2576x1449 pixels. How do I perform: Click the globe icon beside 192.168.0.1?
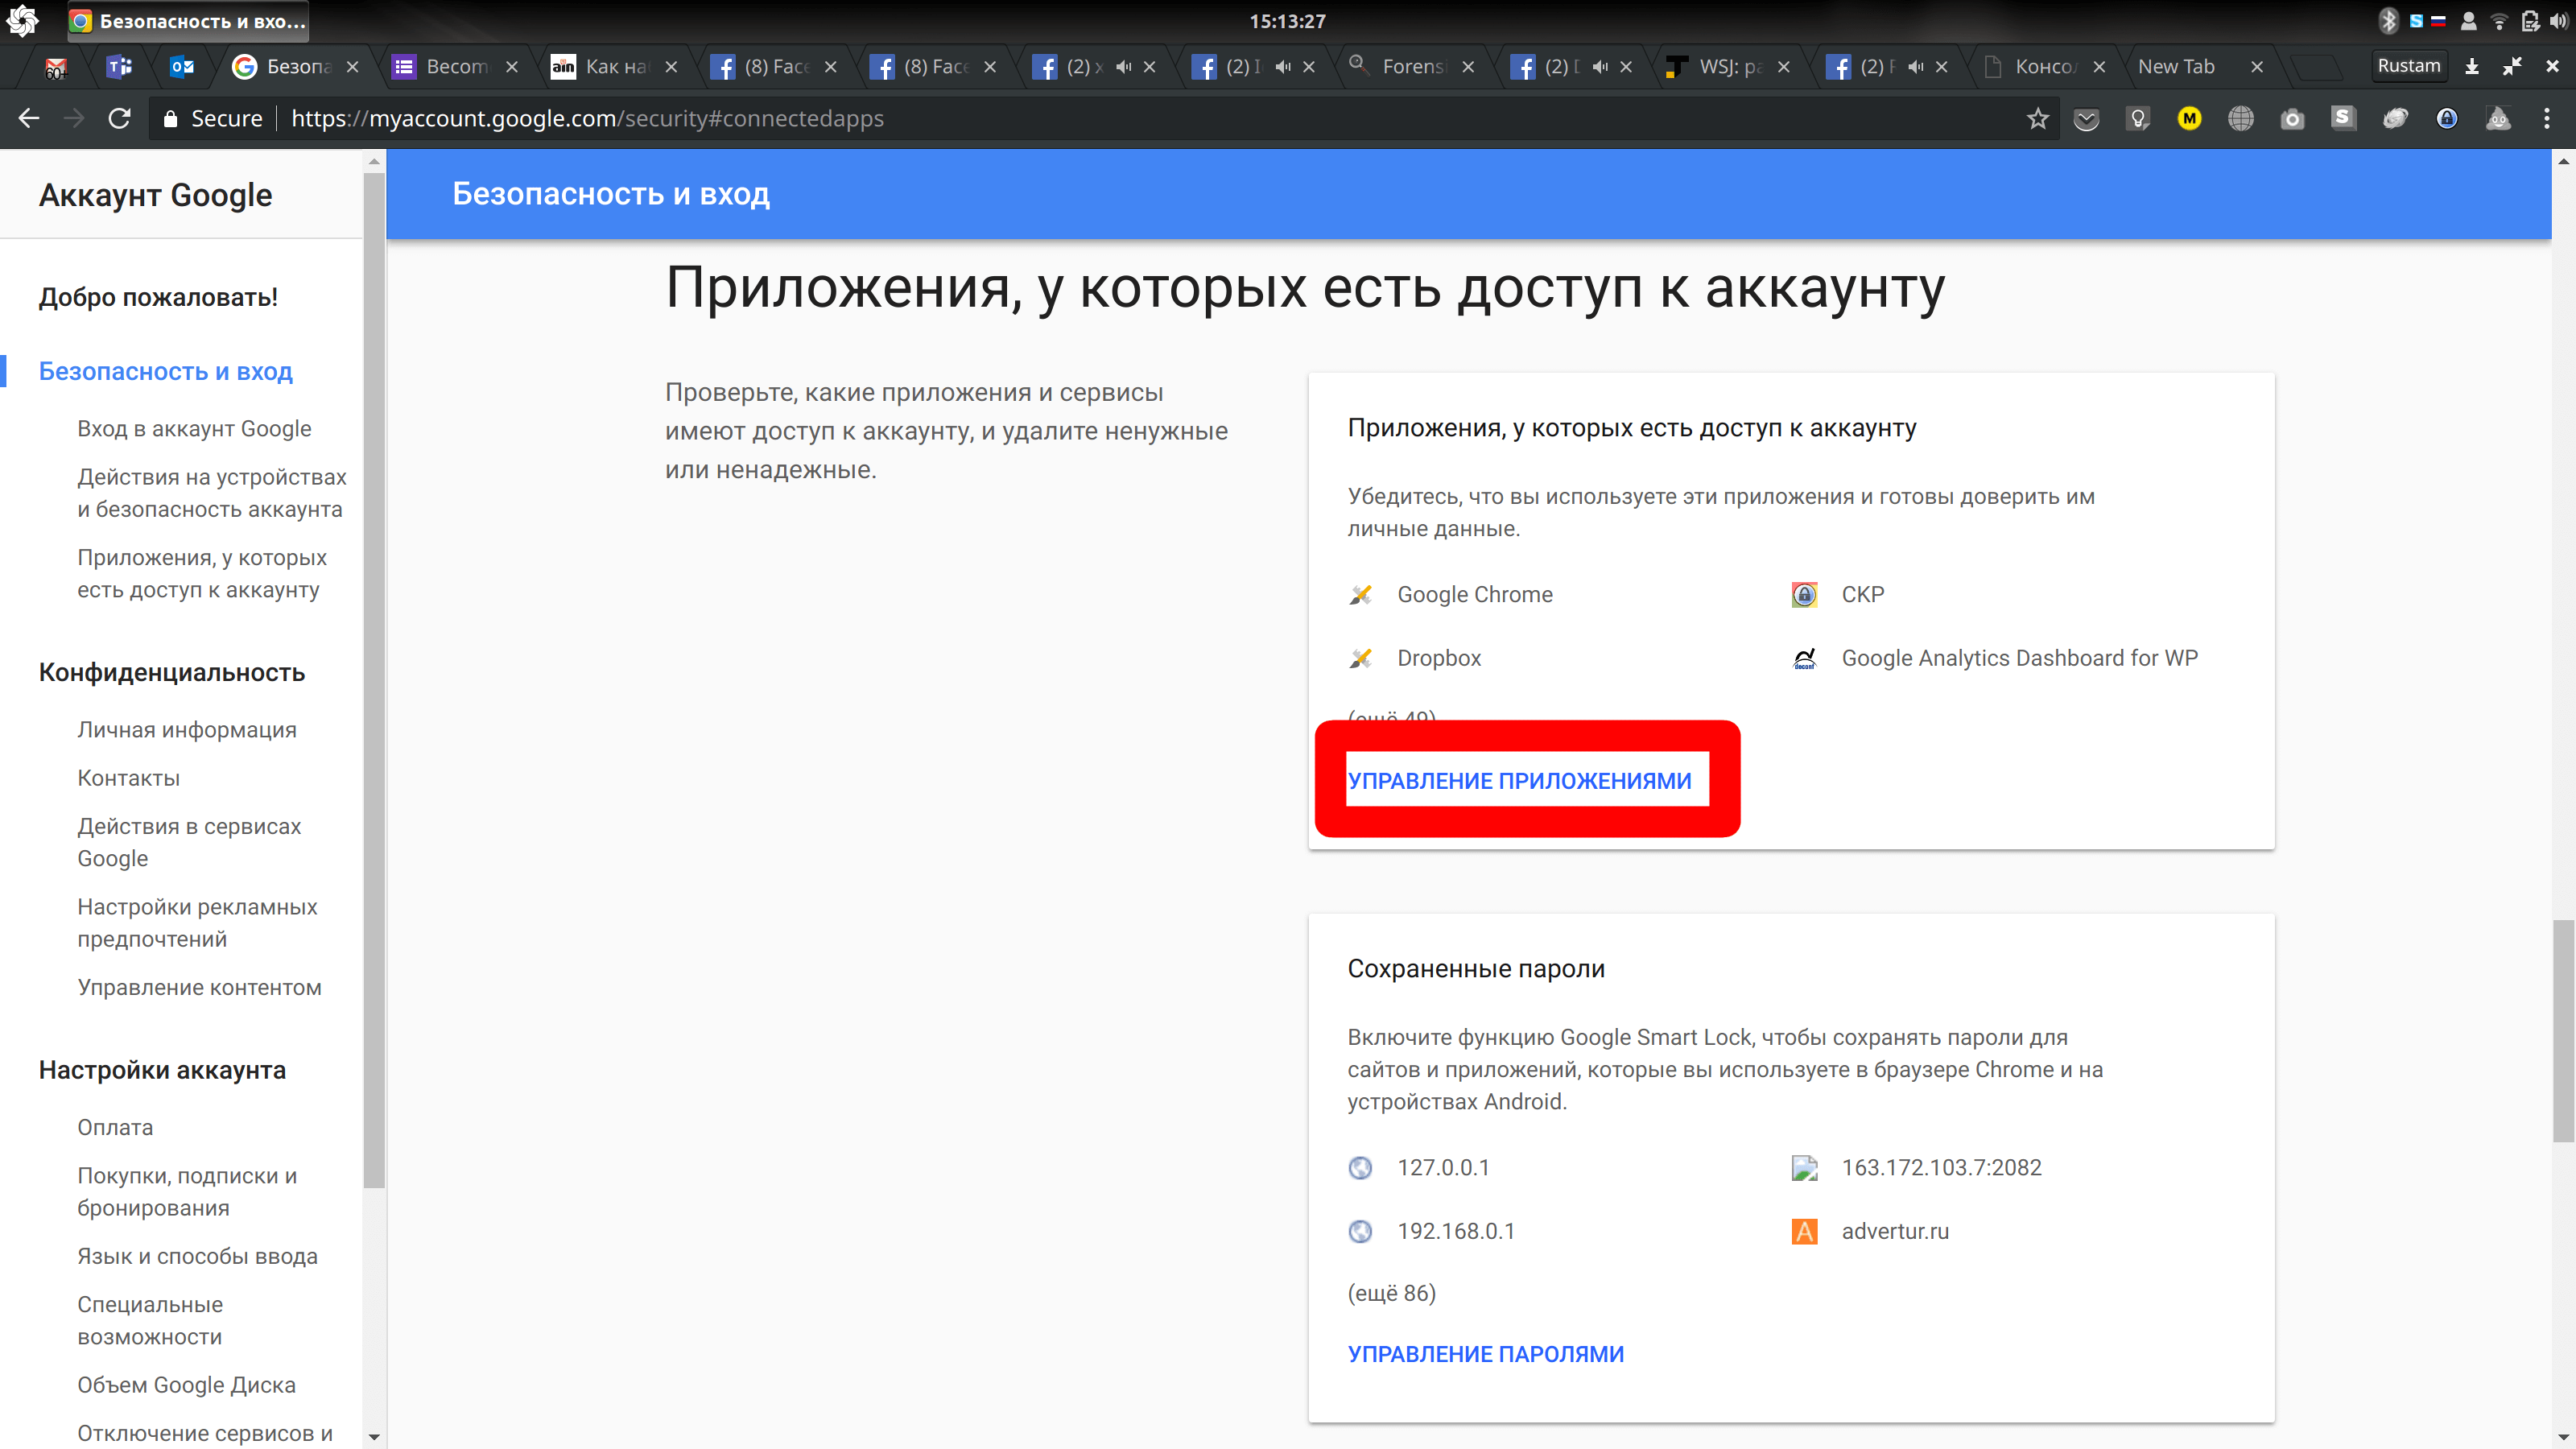click(1360, 1231)
